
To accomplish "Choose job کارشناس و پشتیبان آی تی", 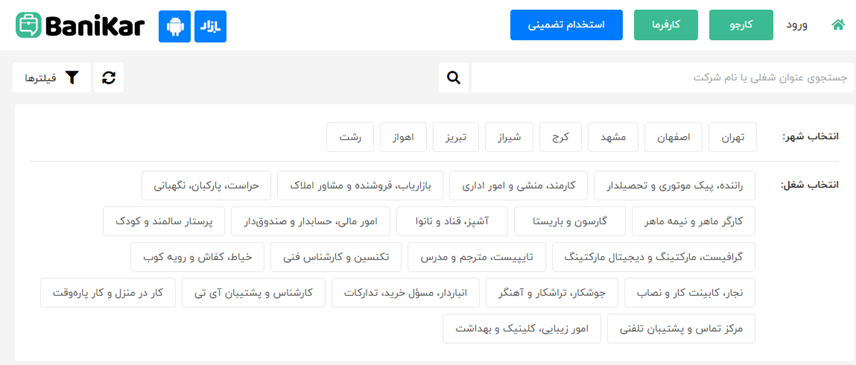I will [x=253, y=293].
